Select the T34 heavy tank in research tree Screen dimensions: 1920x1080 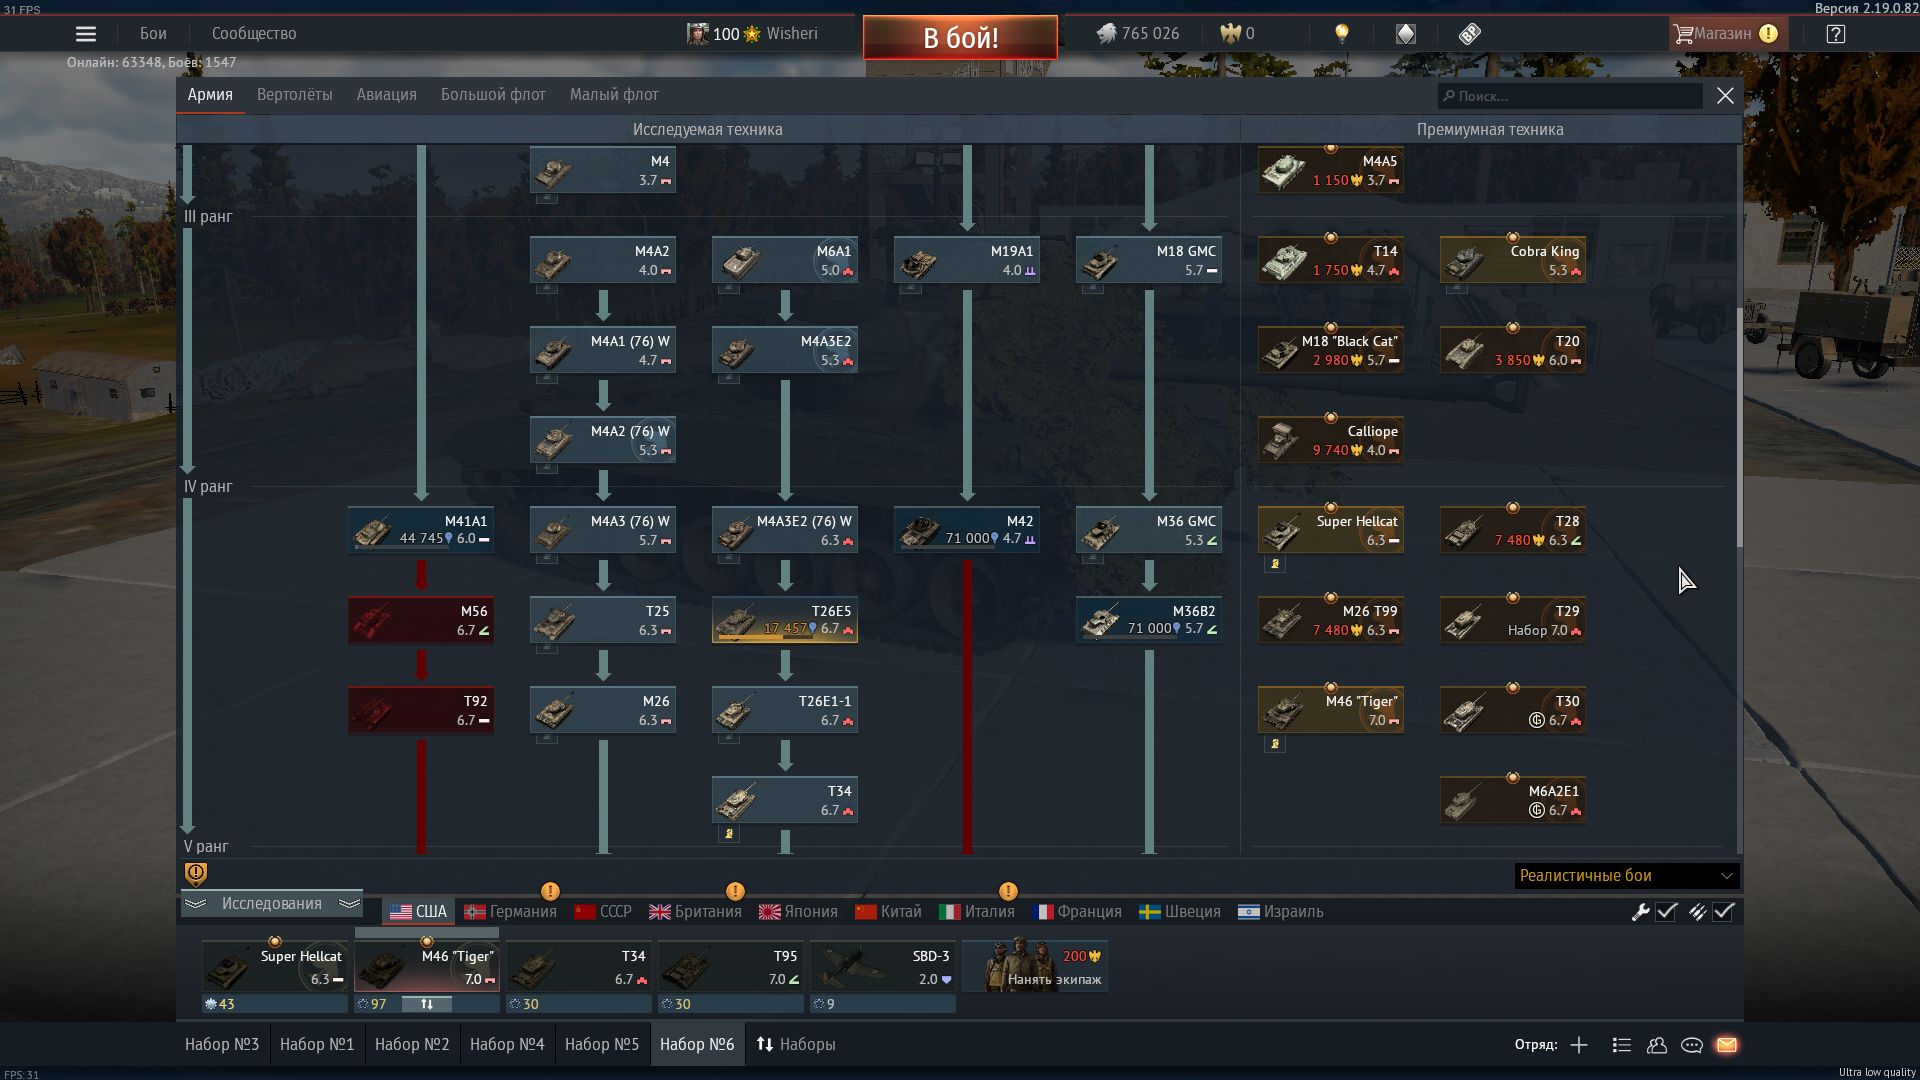tap(785, 800)
